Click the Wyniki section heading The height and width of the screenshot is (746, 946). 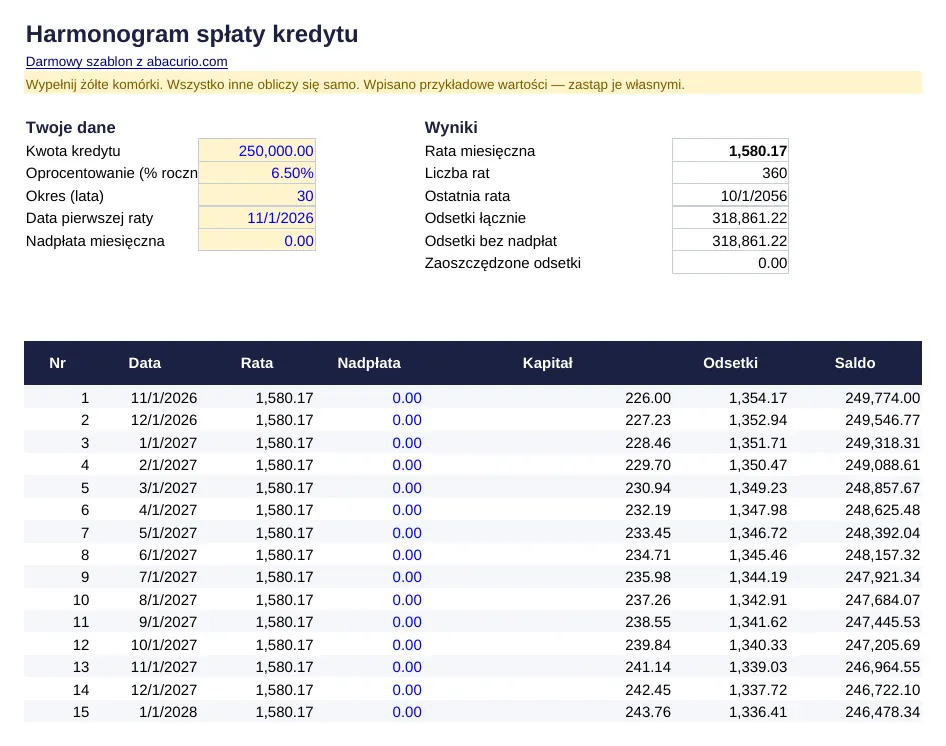pyautogui.click(x=451, y=127)
